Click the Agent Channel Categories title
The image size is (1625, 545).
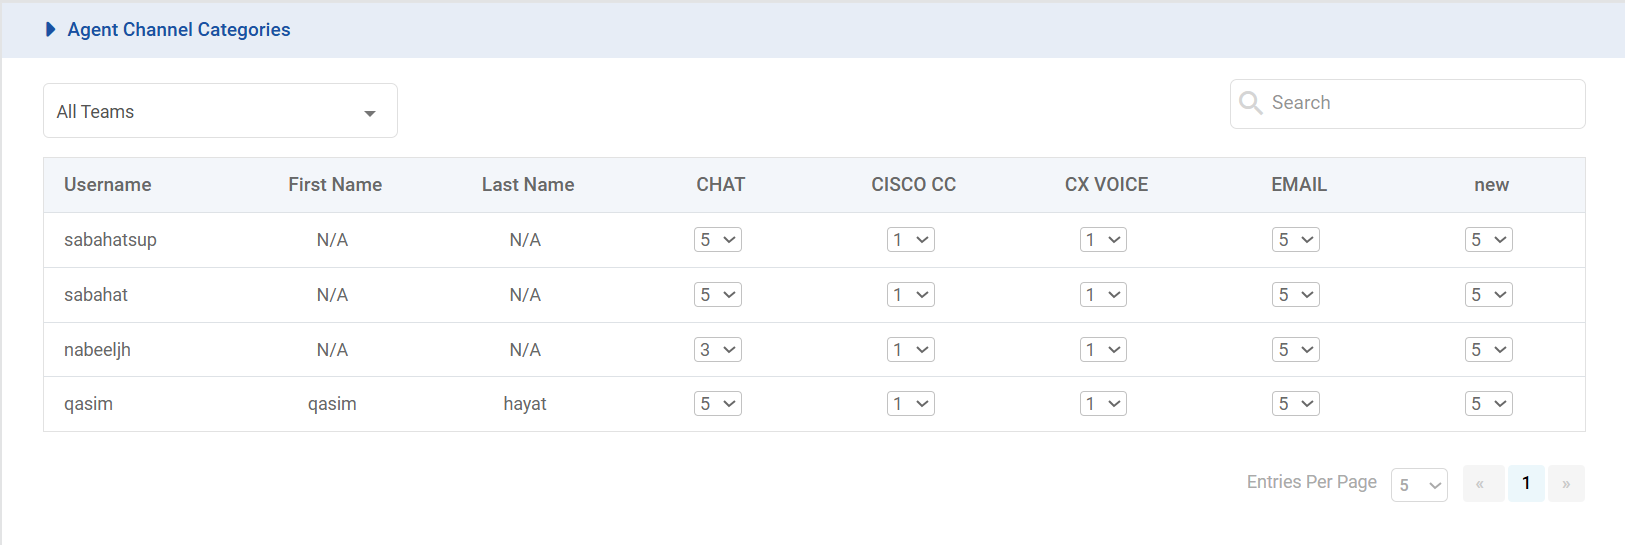click(x=179, y=30)
